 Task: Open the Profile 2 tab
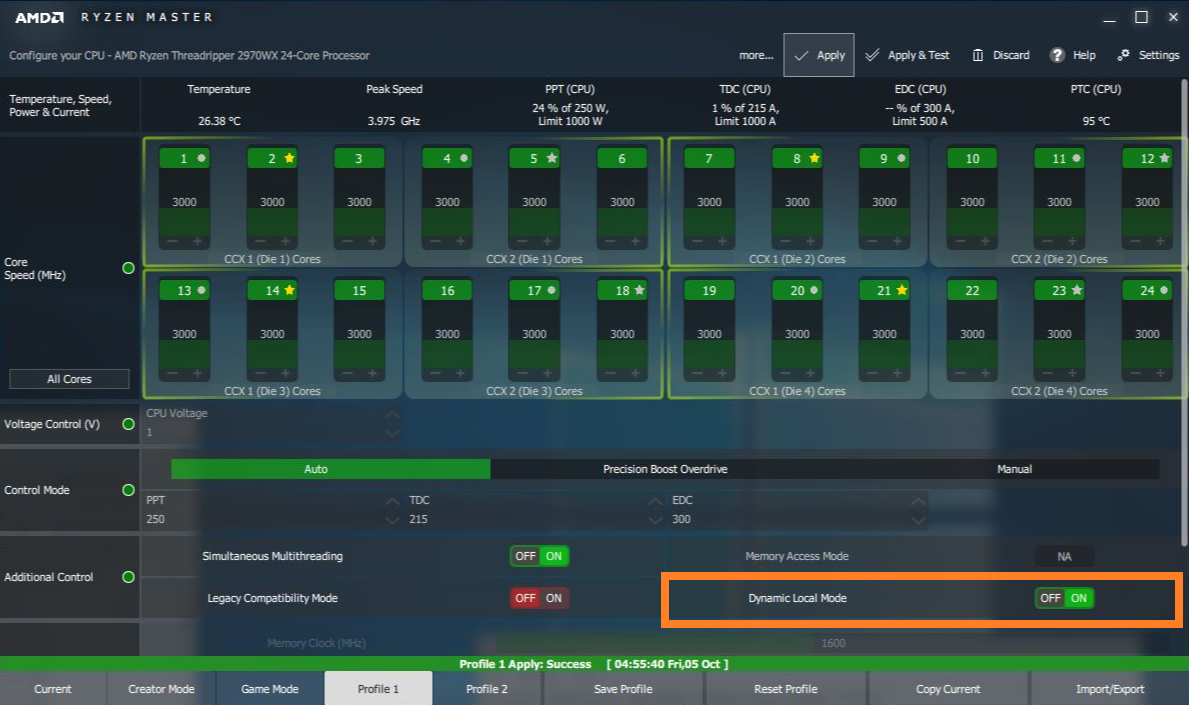click(487, 689)
